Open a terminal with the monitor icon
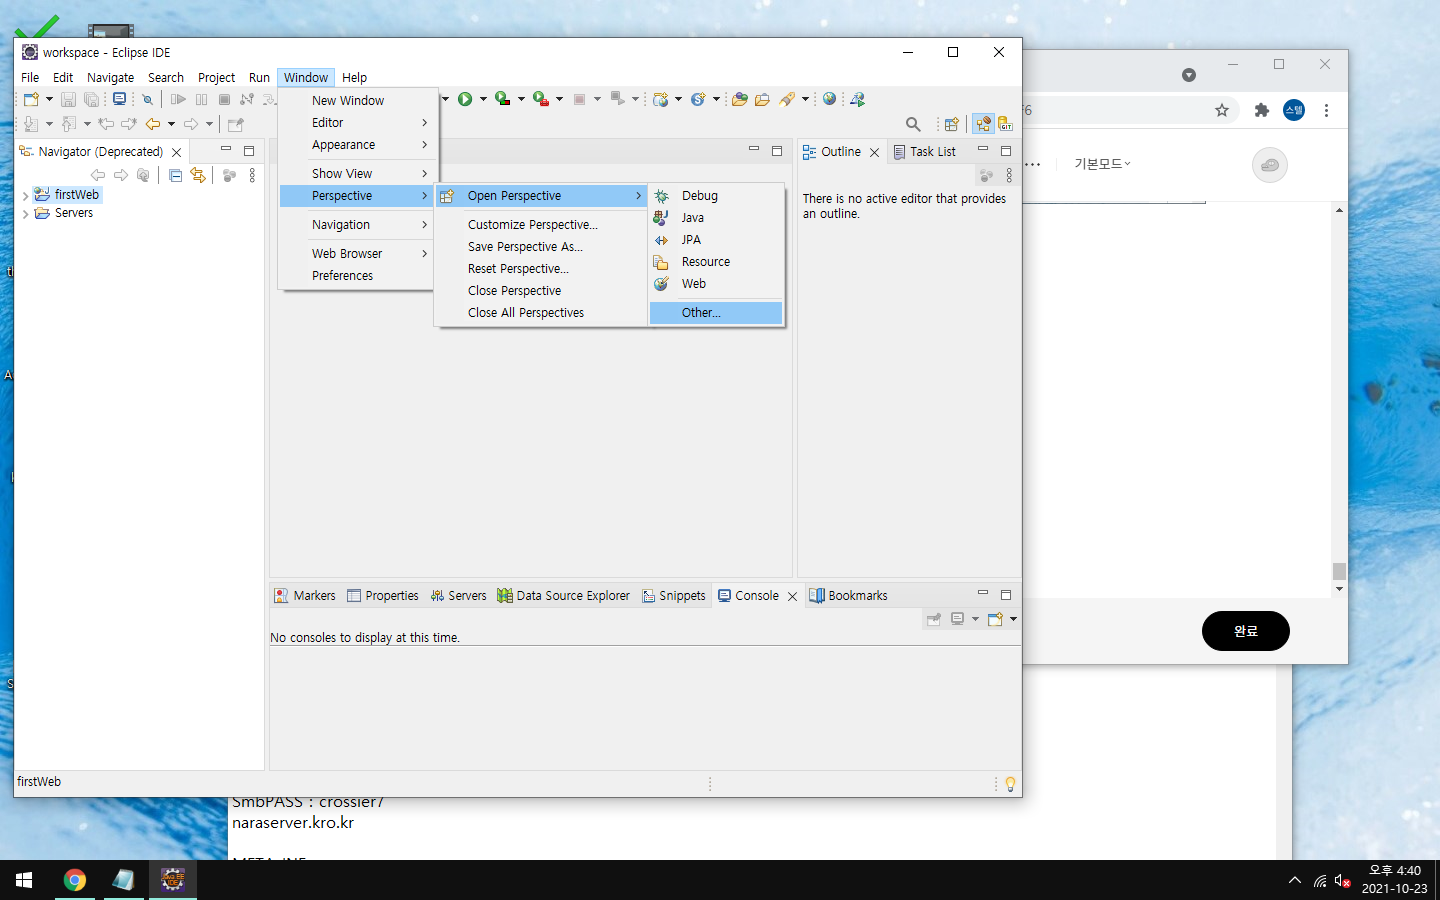The height and width of the screenshot is (900, 1440). coord(119,99)
